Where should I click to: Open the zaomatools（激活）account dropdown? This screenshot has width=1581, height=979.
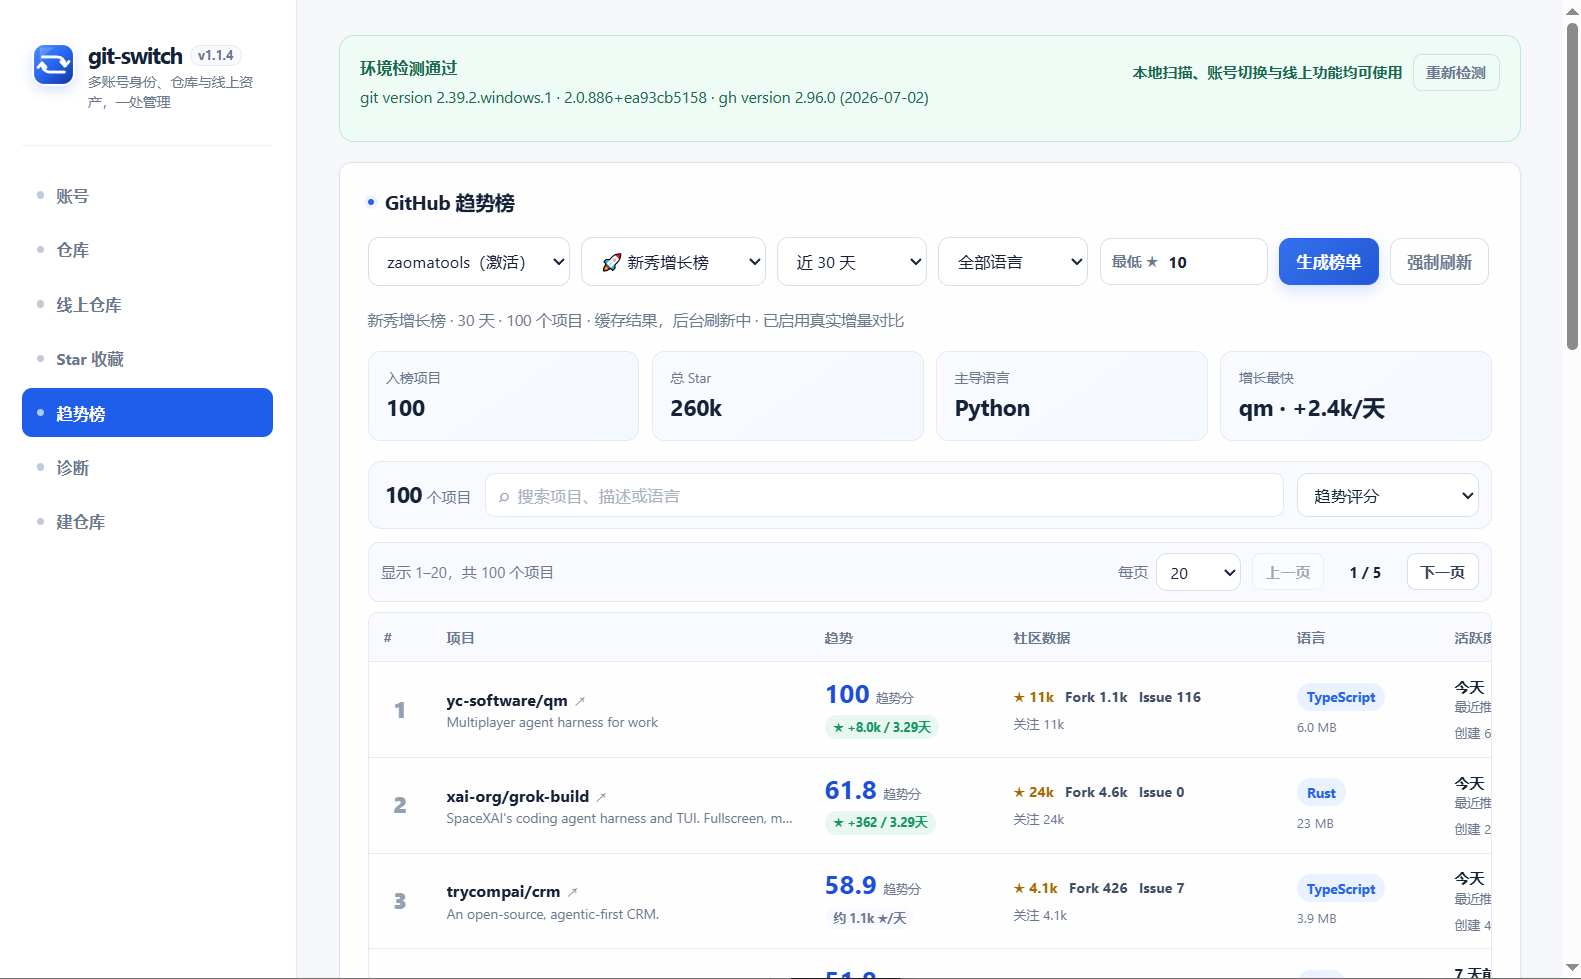coord(469,262)
